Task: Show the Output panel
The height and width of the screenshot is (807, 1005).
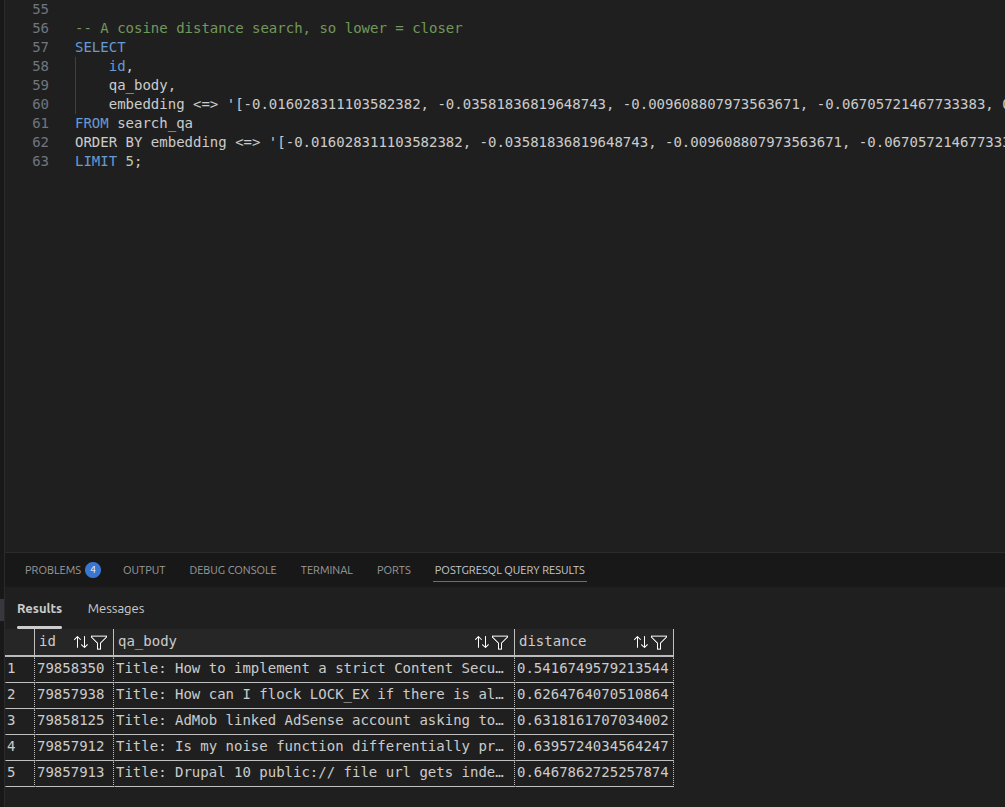Action: (144, 570)
